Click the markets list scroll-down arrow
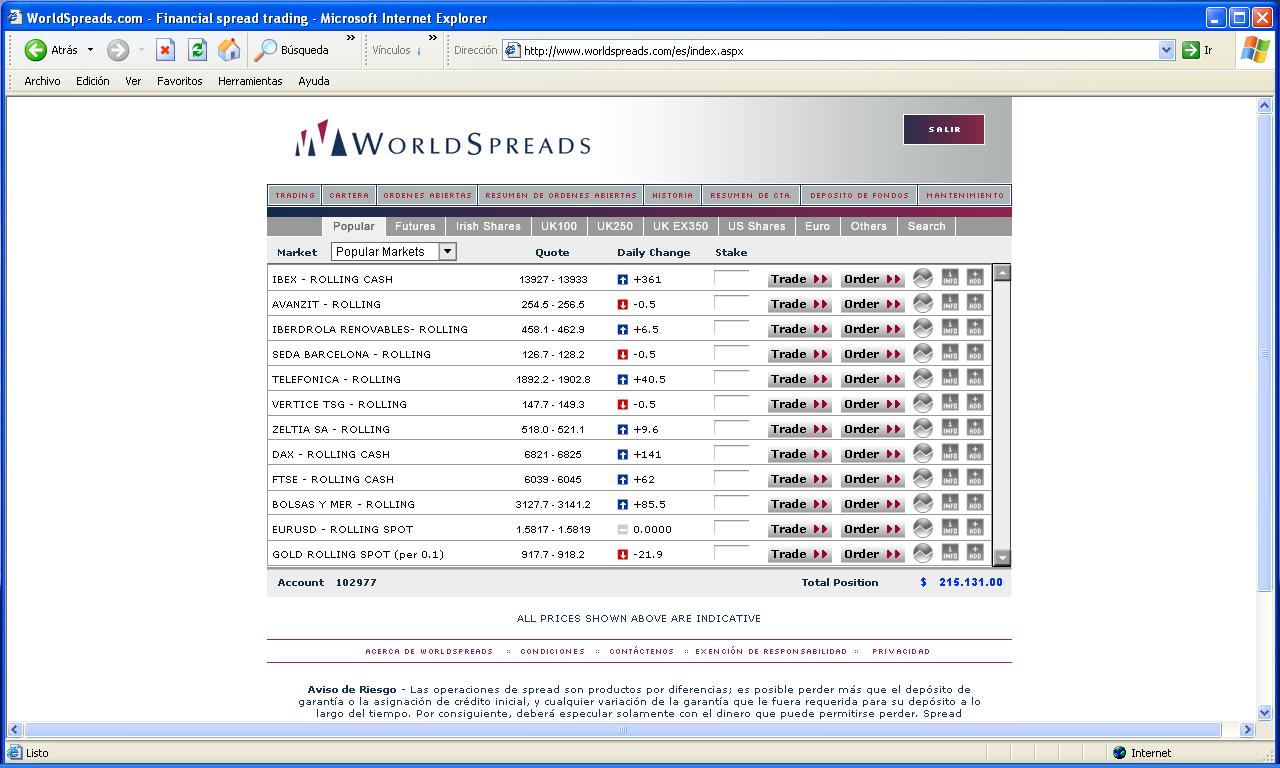This screenshot has width=1280, height=768. pos(1002,557)
